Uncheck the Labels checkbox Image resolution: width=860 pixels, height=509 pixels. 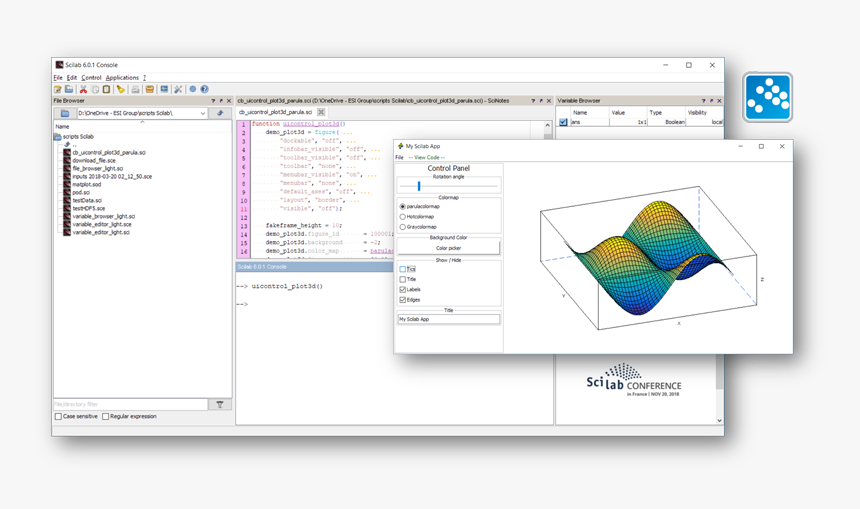point(403,290)
